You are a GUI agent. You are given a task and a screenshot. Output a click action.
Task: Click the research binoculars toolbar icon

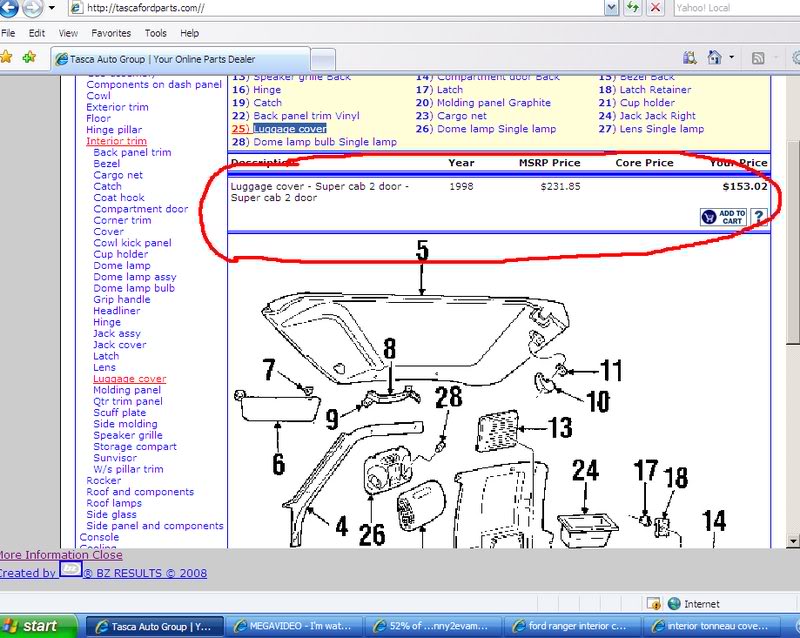point(690,57)
